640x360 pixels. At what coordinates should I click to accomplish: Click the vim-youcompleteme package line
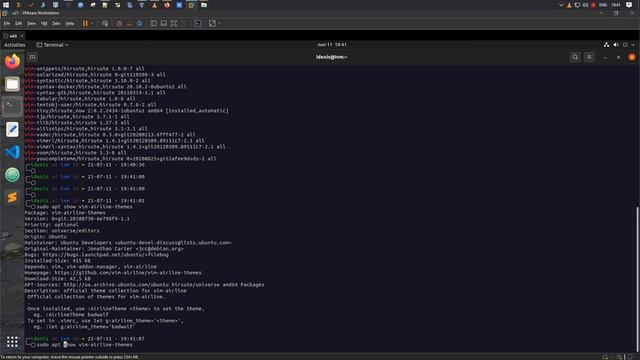tap(120, 159)
